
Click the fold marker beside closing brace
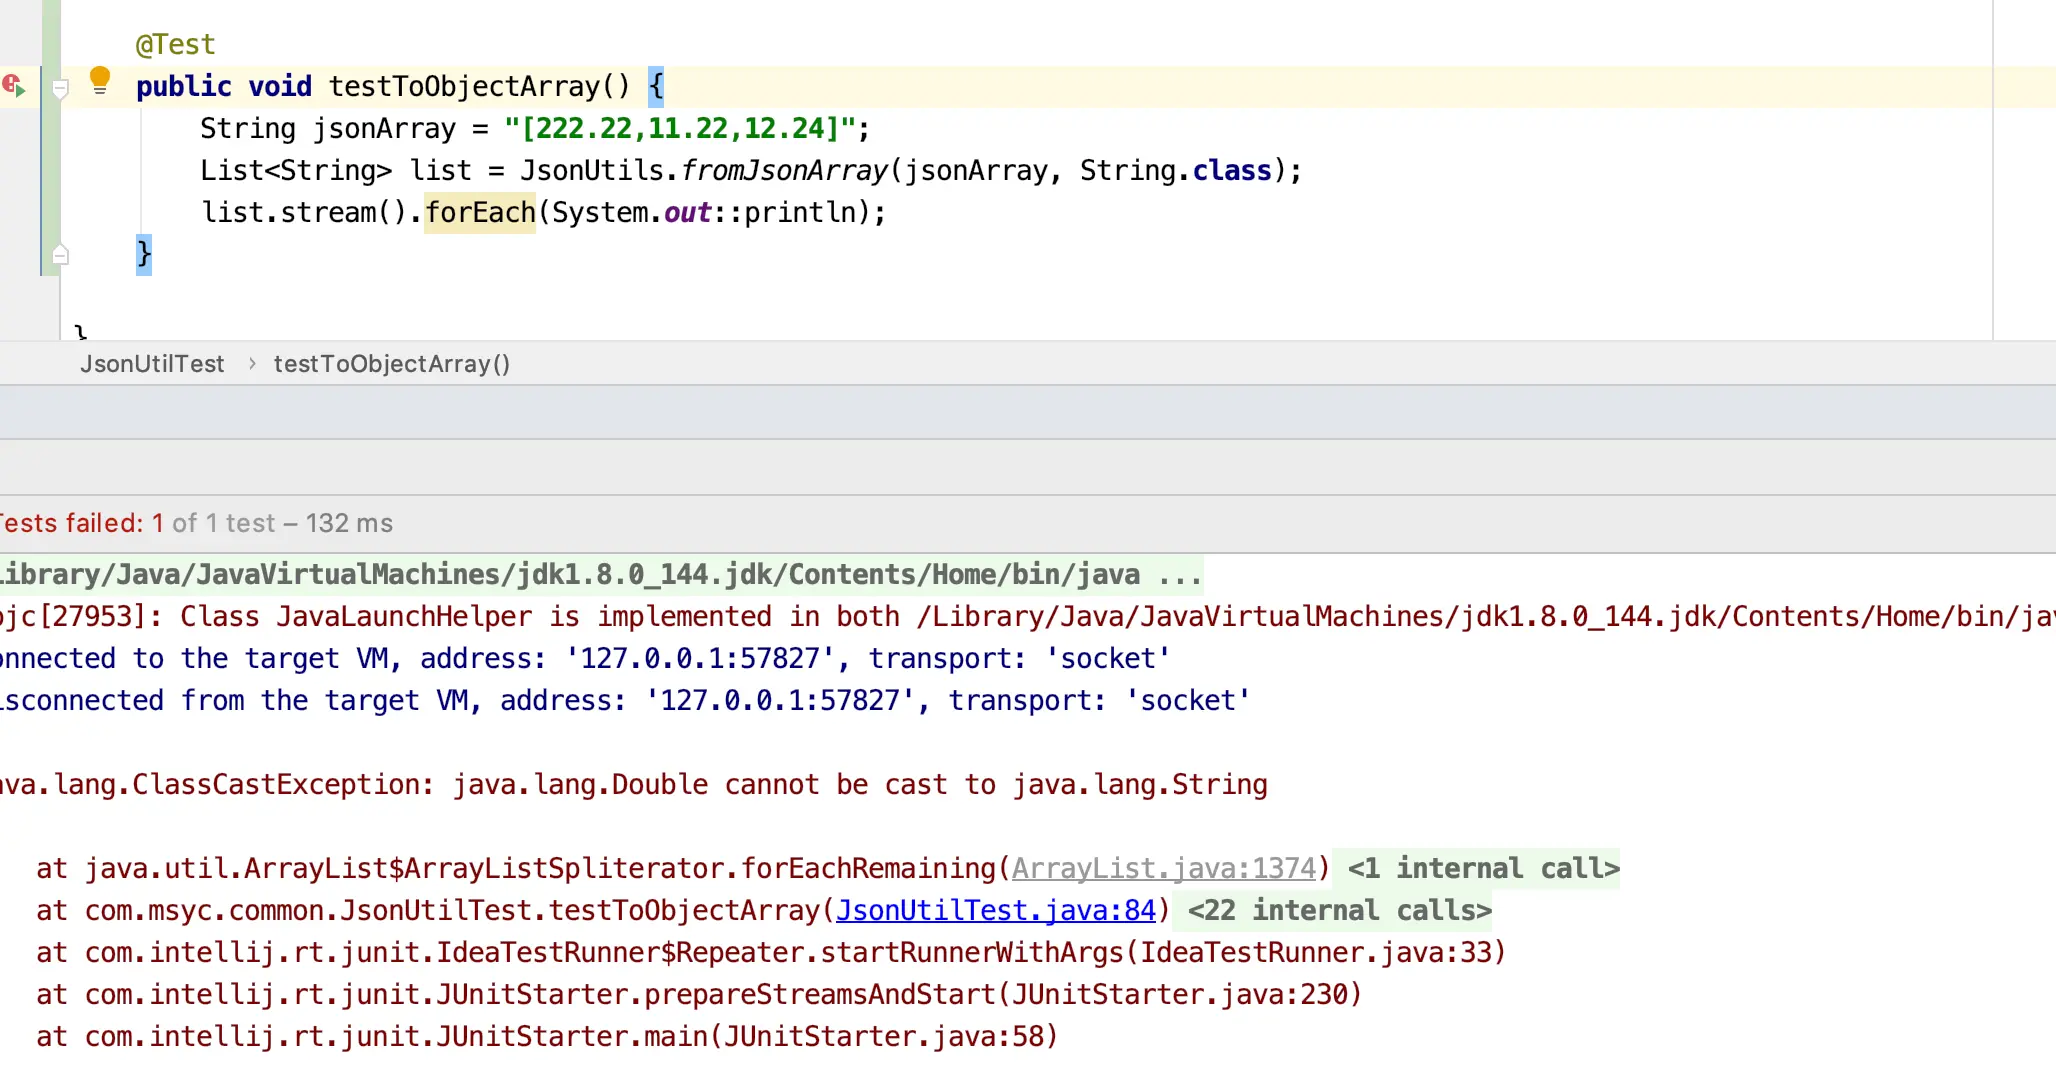click(x=60, y=254)
